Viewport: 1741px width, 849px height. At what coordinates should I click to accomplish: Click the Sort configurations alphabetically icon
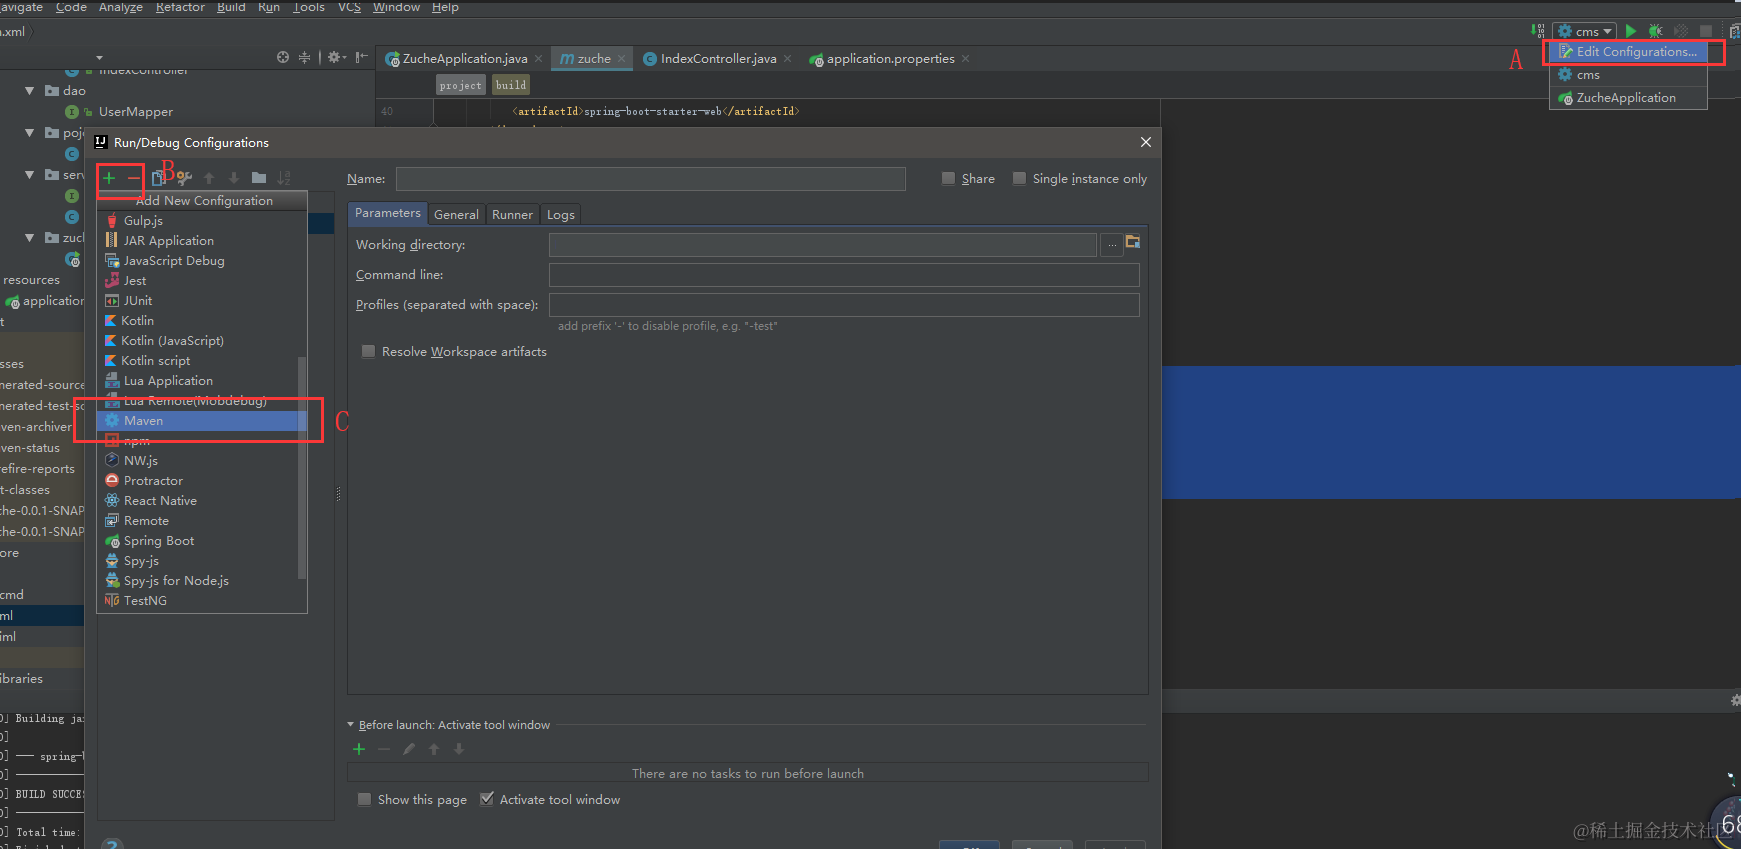284,178
